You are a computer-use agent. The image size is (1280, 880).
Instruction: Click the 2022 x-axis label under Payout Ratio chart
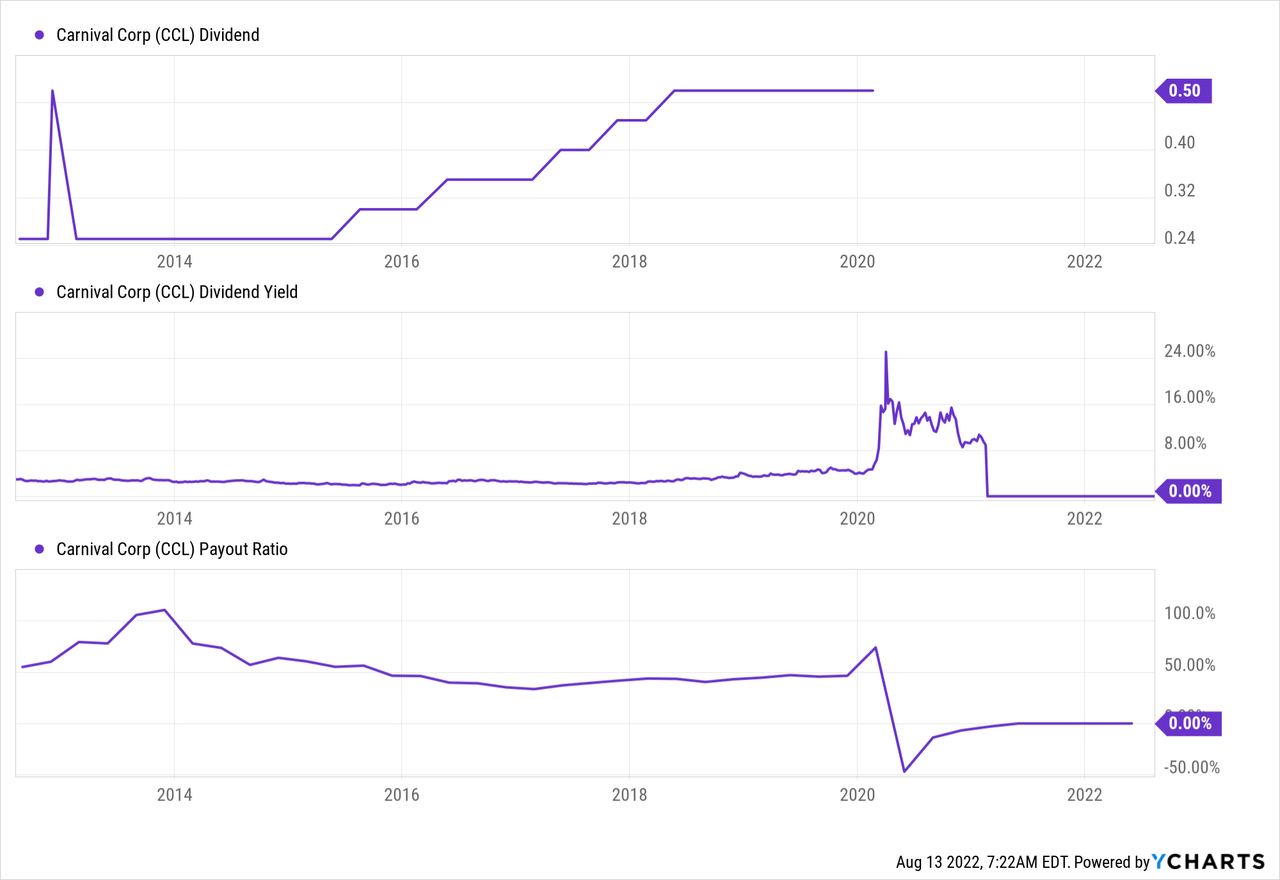point(1085,794)
